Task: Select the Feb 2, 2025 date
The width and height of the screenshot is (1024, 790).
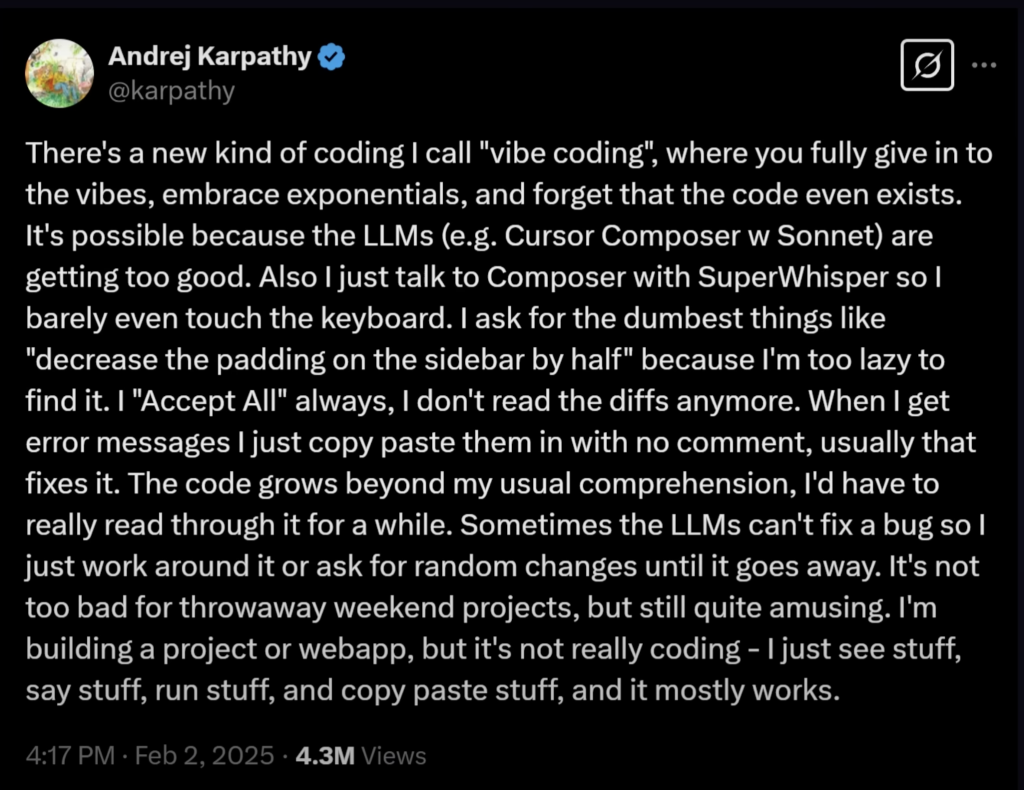Action: pyautogui.click(x=204, y=755)
